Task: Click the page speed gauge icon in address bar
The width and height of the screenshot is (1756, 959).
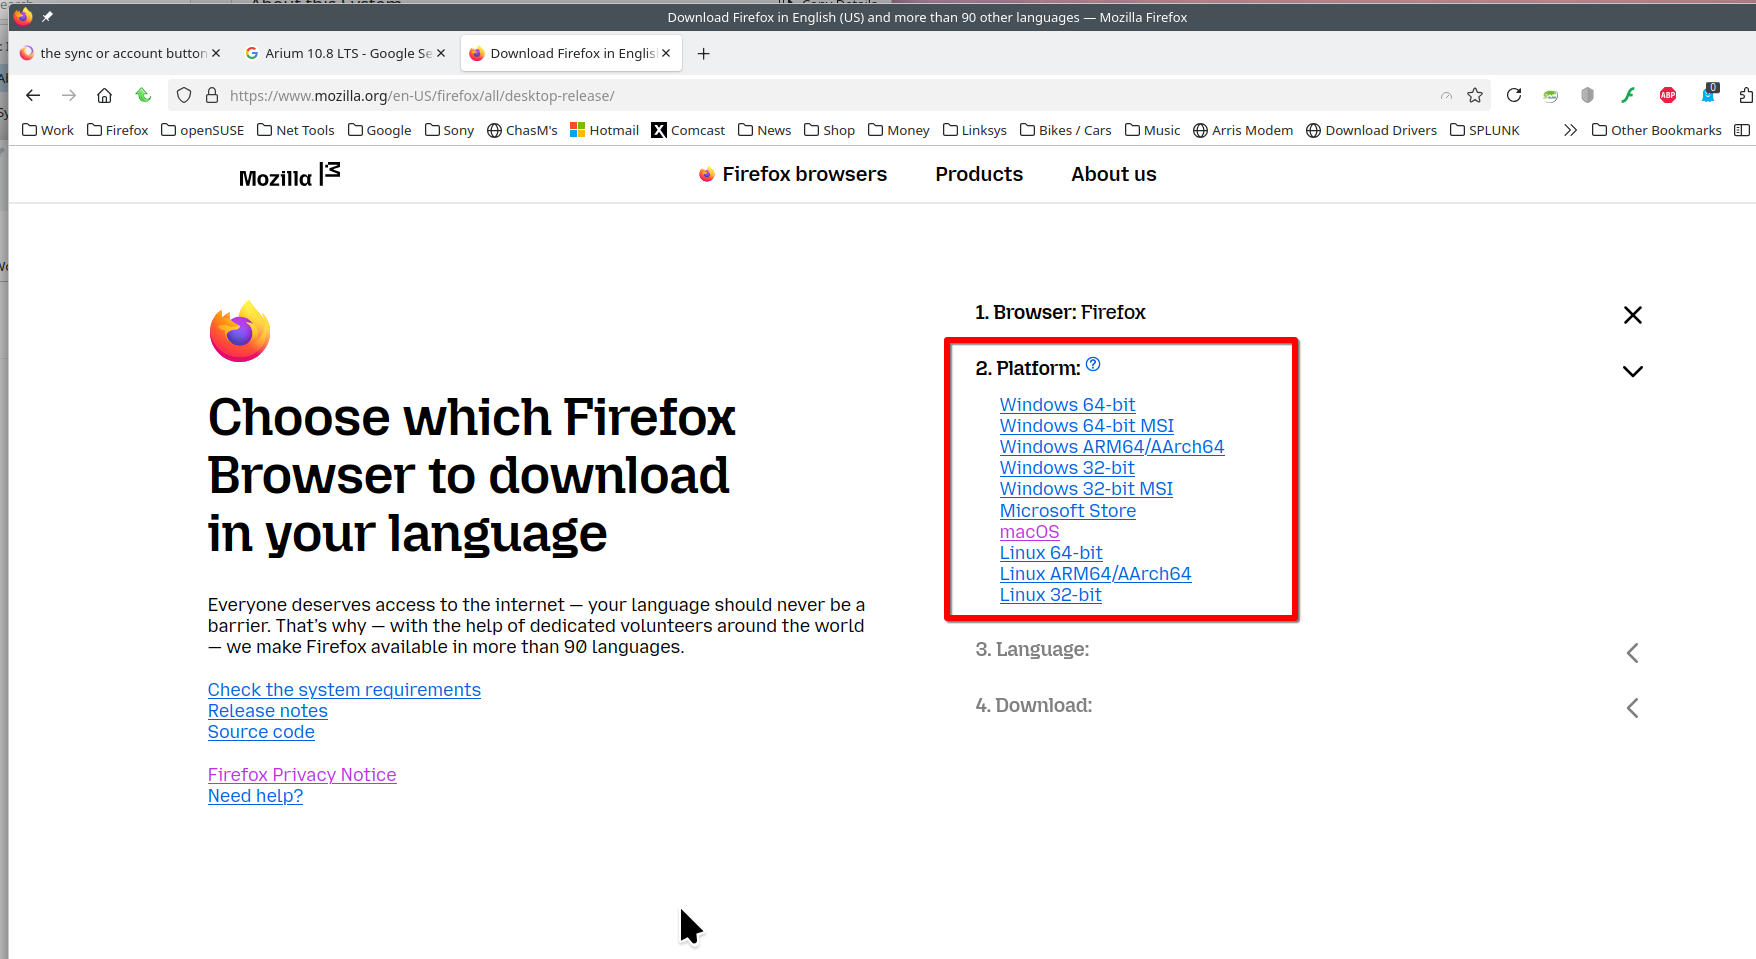Action: point(1446,96)
